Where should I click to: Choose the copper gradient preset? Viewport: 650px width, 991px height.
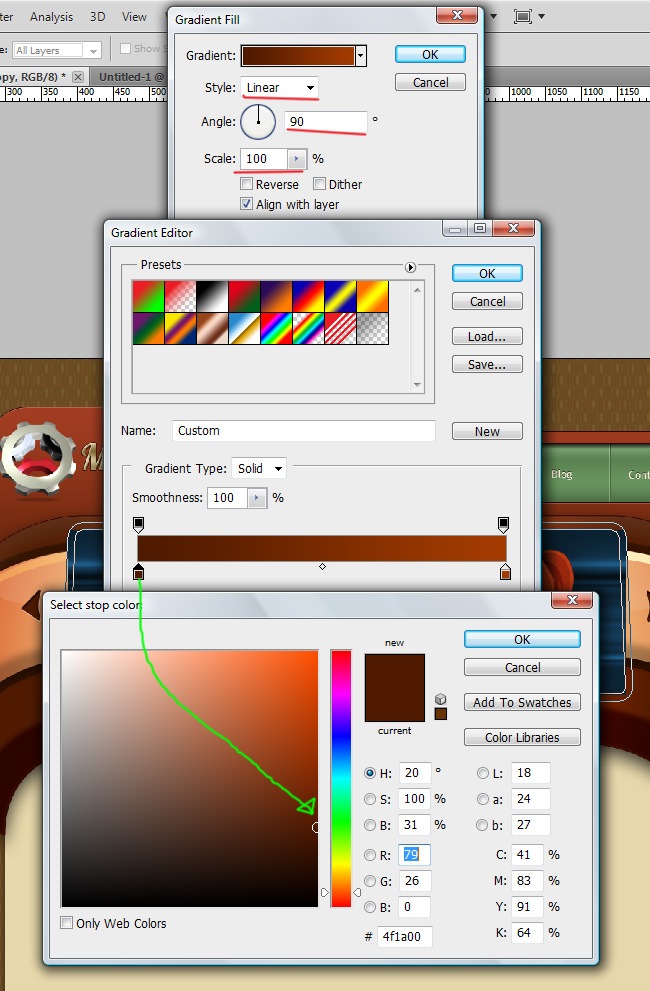pyautogui.click(x=212, y=329)
